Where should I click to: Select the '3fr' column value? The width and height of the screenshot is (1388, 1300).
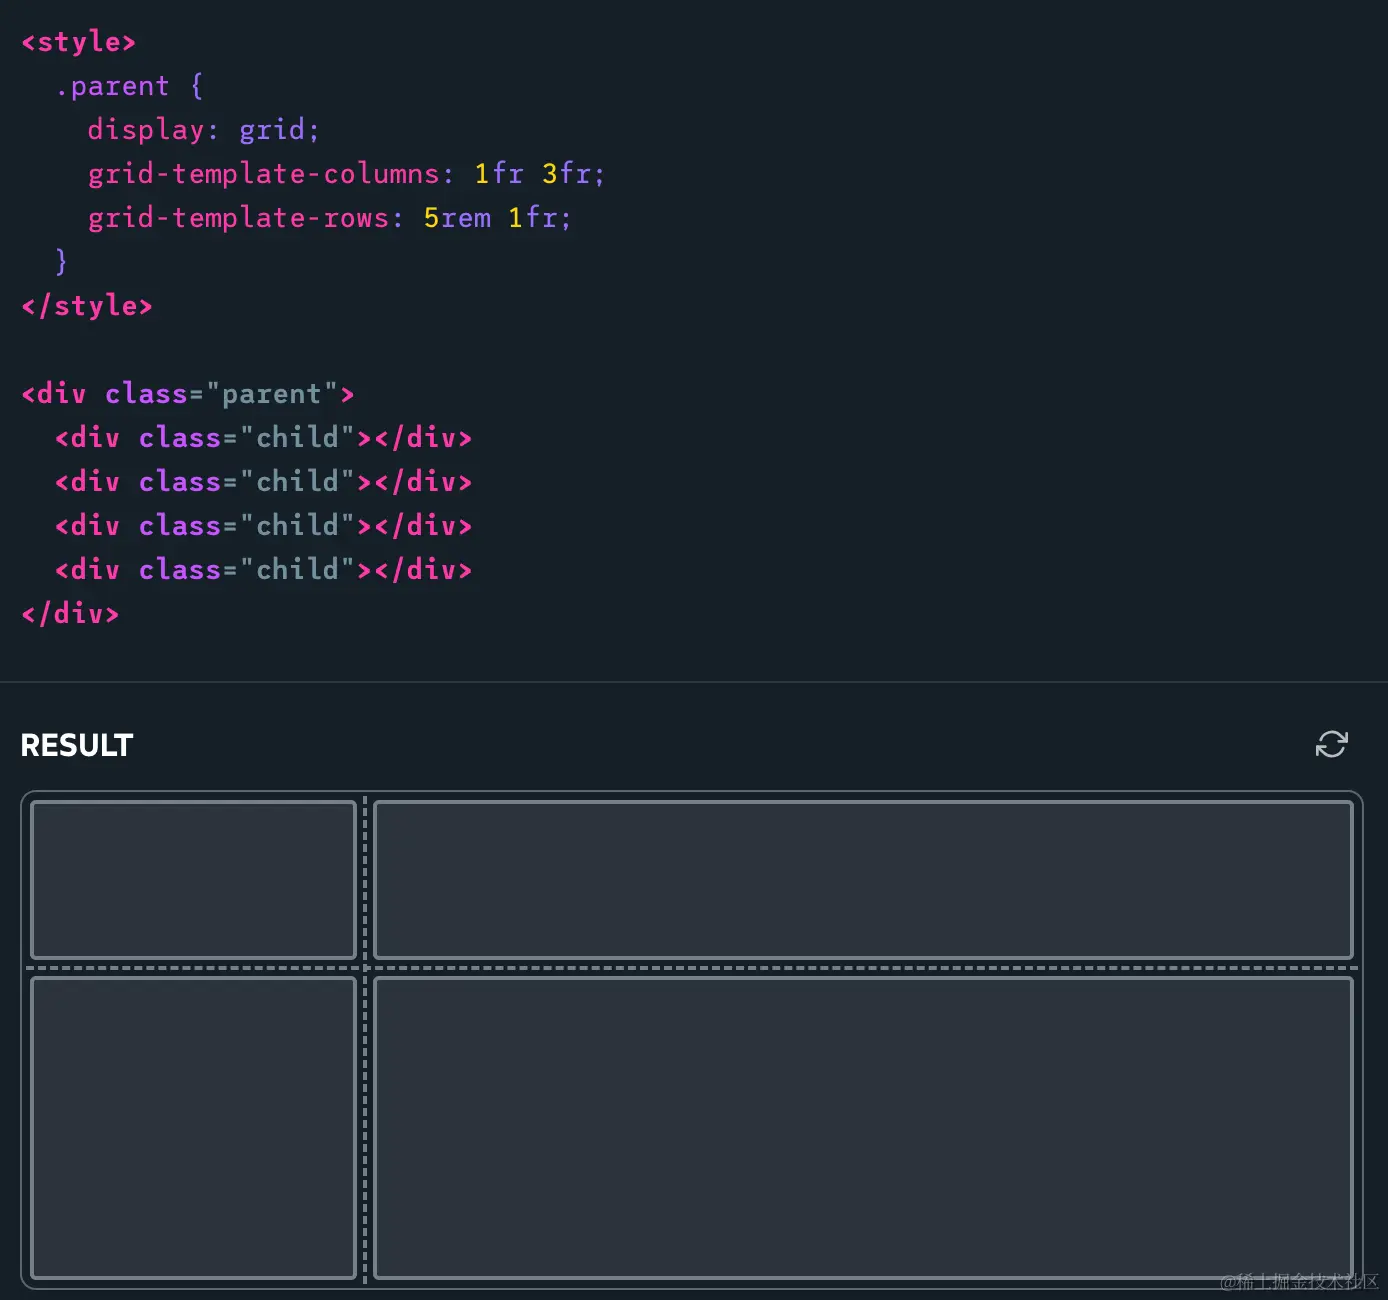tap(566, 174)
